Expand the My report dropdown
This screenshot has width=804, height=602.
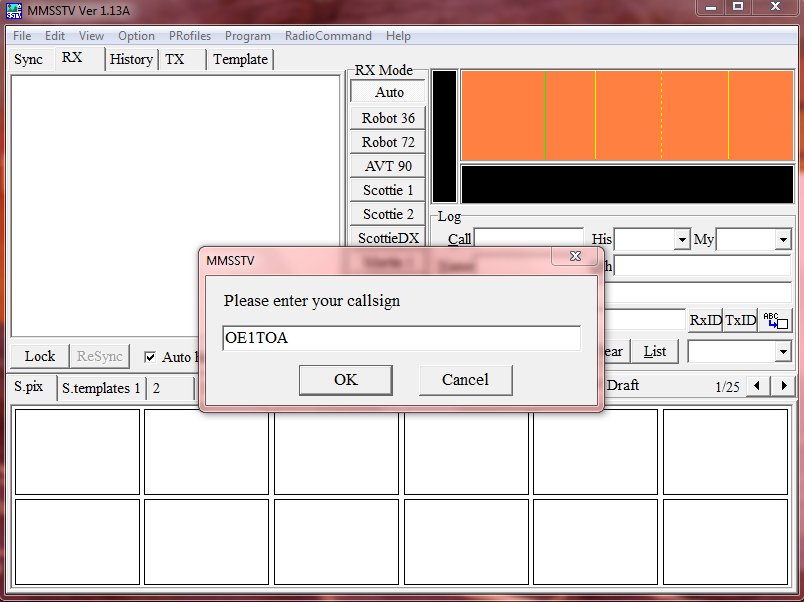pos(782,240)
